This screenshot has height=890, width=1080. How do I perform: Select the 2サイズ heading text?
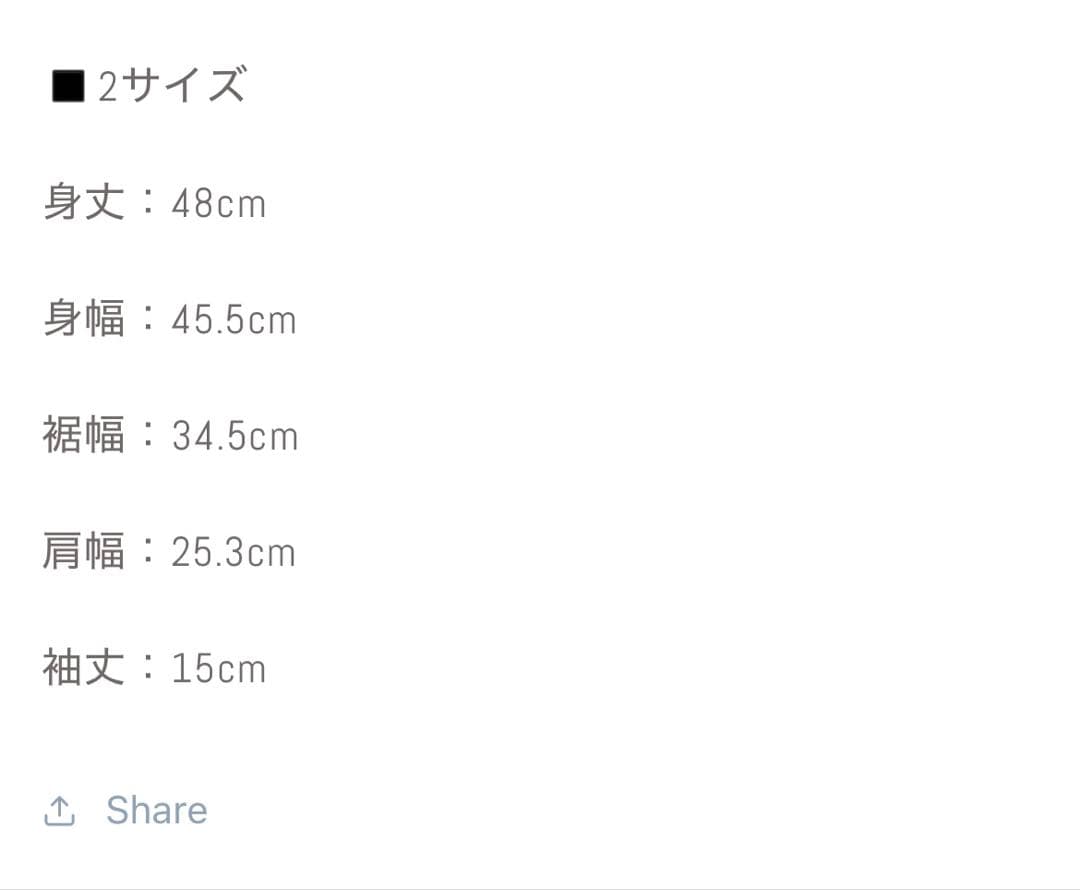pos(171,87)
